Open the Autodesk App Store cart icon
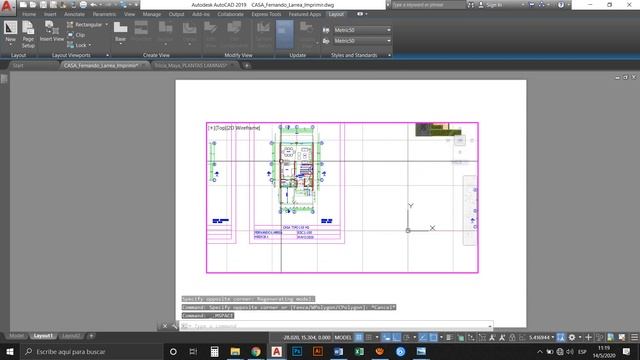The height and width of the screenshot is (360, 640). [x=531, y=5]
